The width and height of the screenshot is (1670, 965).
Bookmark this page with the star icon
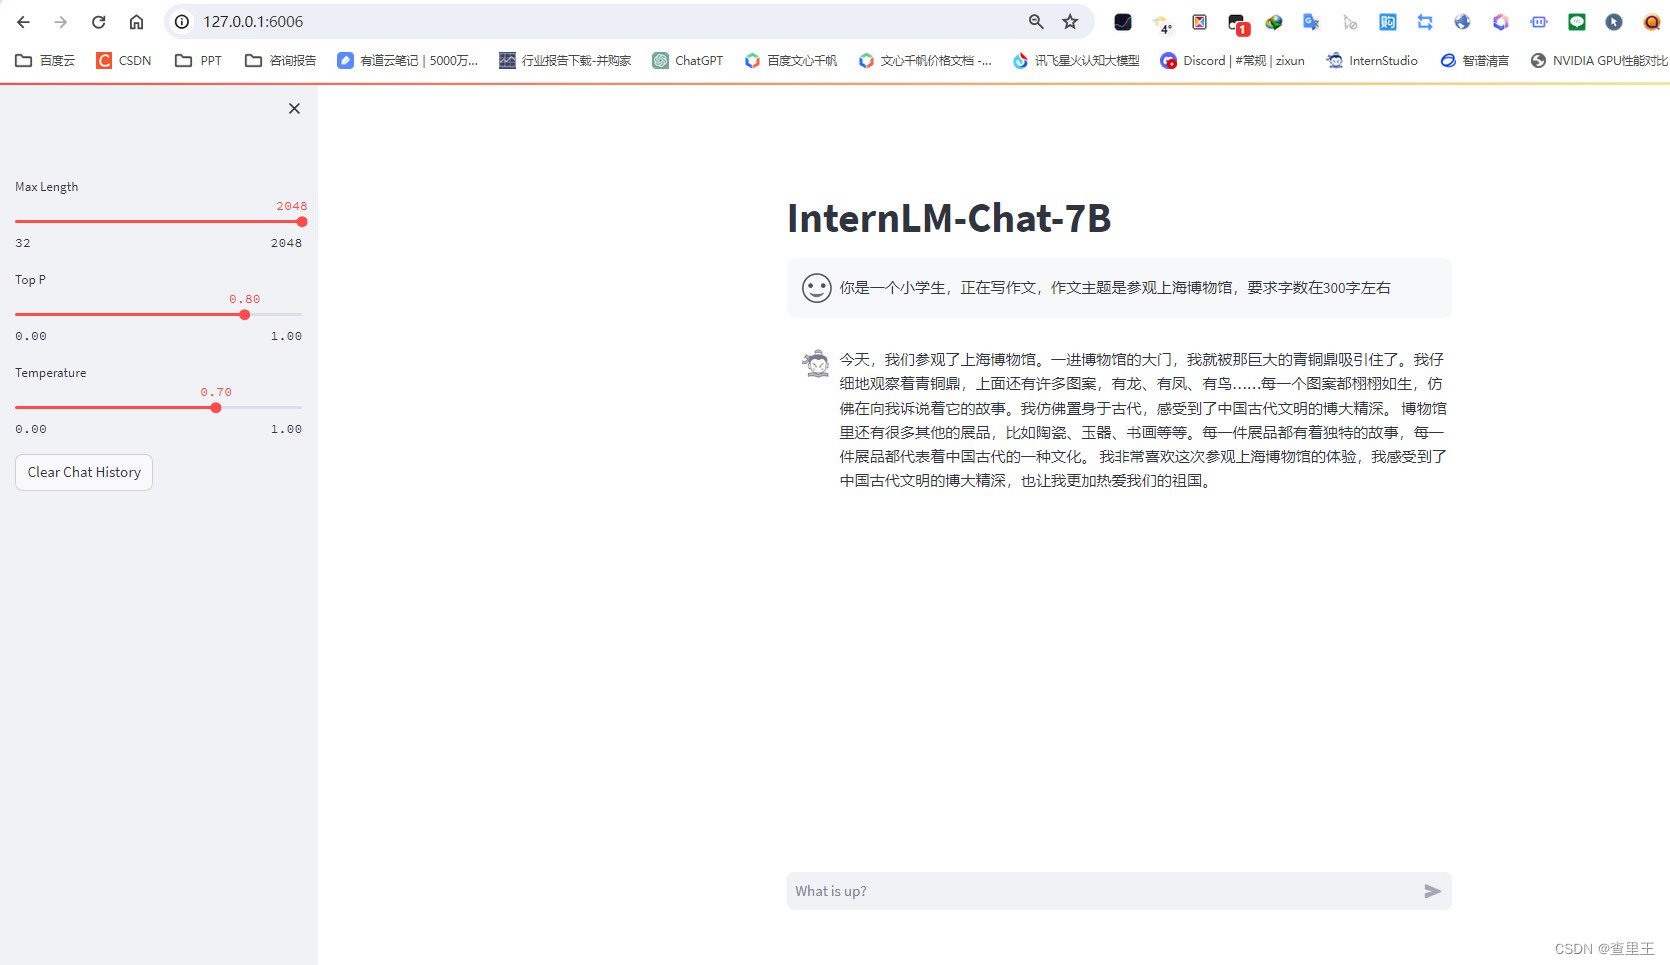[1070, 22]
